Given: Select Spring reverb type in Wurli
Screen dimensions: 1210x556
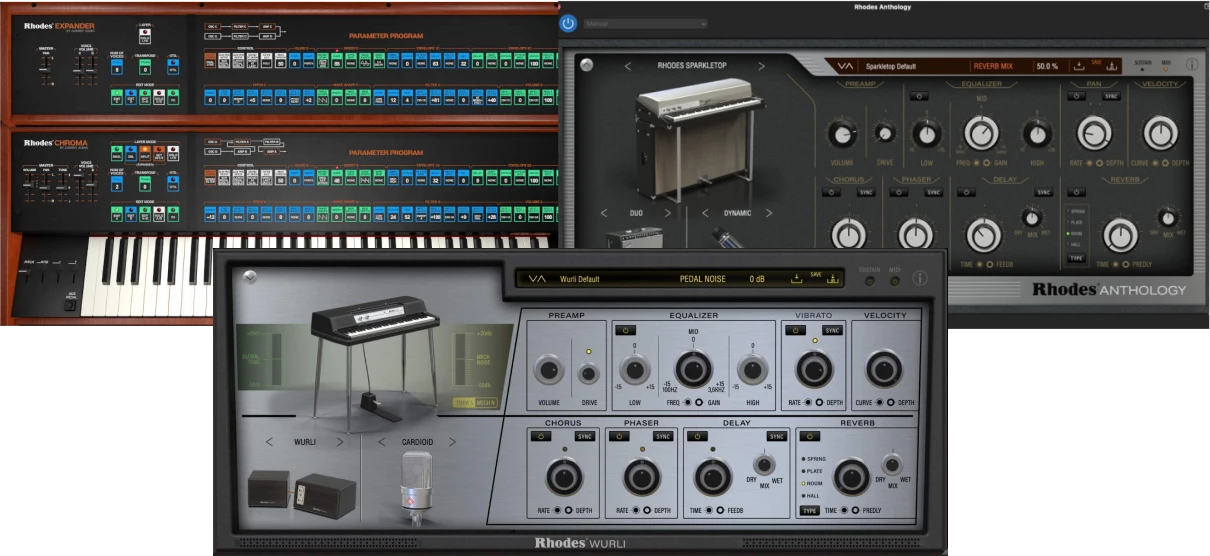Looking at the screenshot, I should pos(814,458).
